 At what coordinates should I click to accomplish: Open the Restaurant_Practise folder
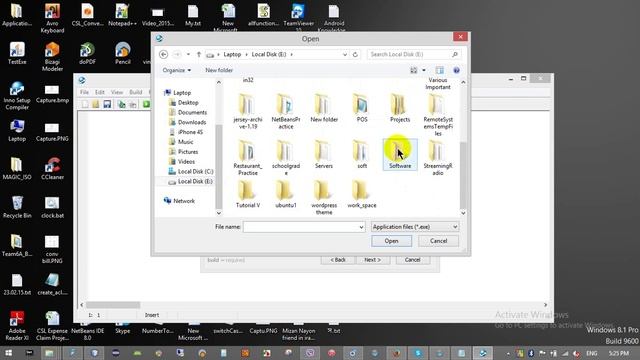pos(248,158)
